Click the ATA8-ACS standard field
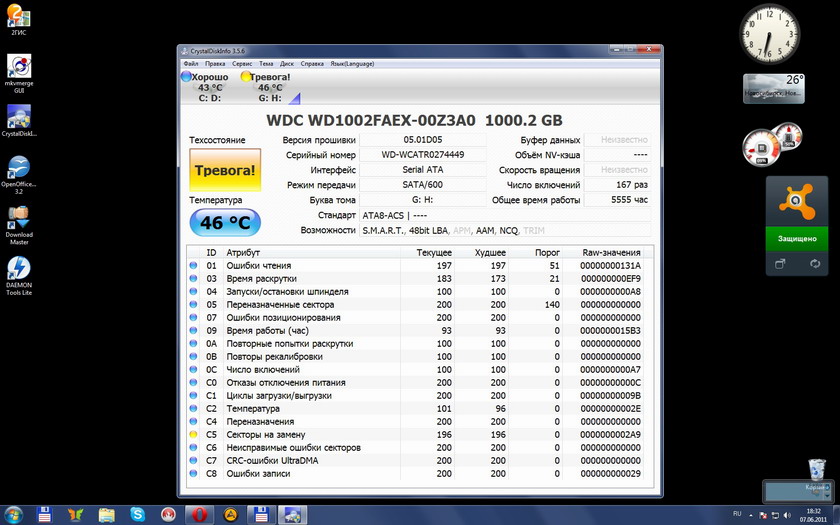This screenshot has height=525, width=840. 505,215
